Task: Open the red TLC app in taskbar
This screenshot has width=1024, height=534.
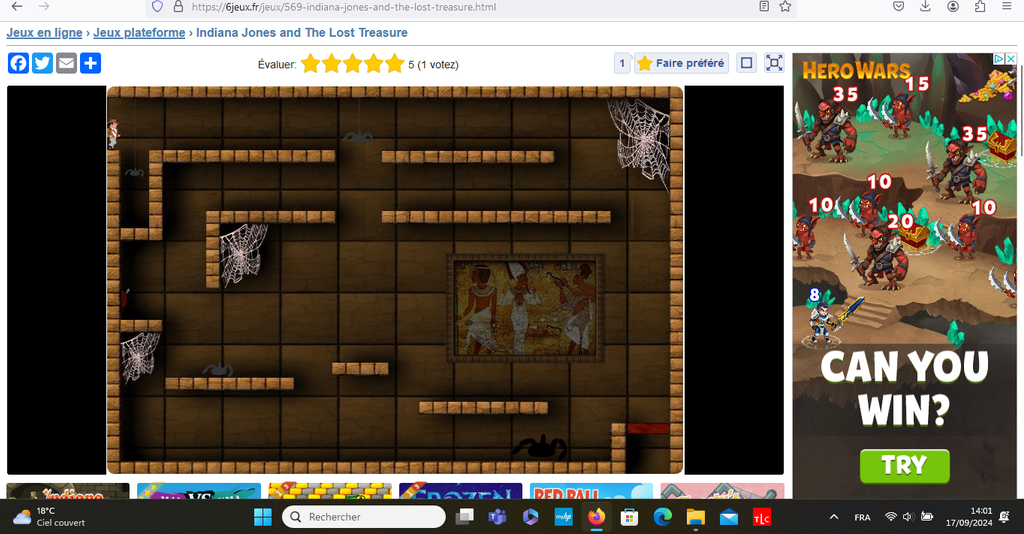Action: (761, 517)
